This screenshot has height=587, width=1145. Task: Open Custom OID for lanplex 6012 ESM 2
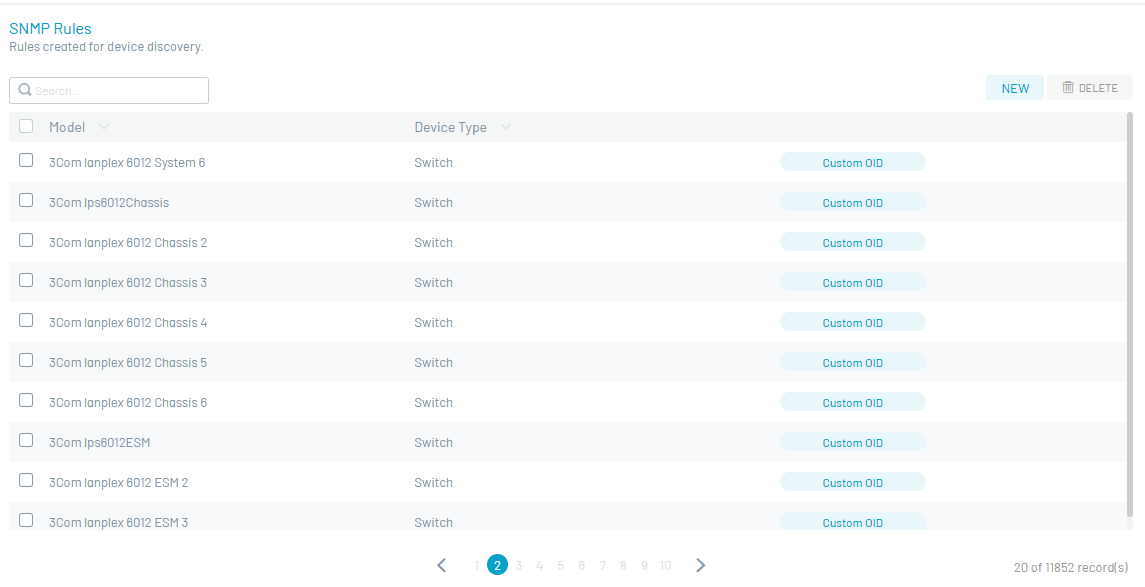click(x=853, y=482)
